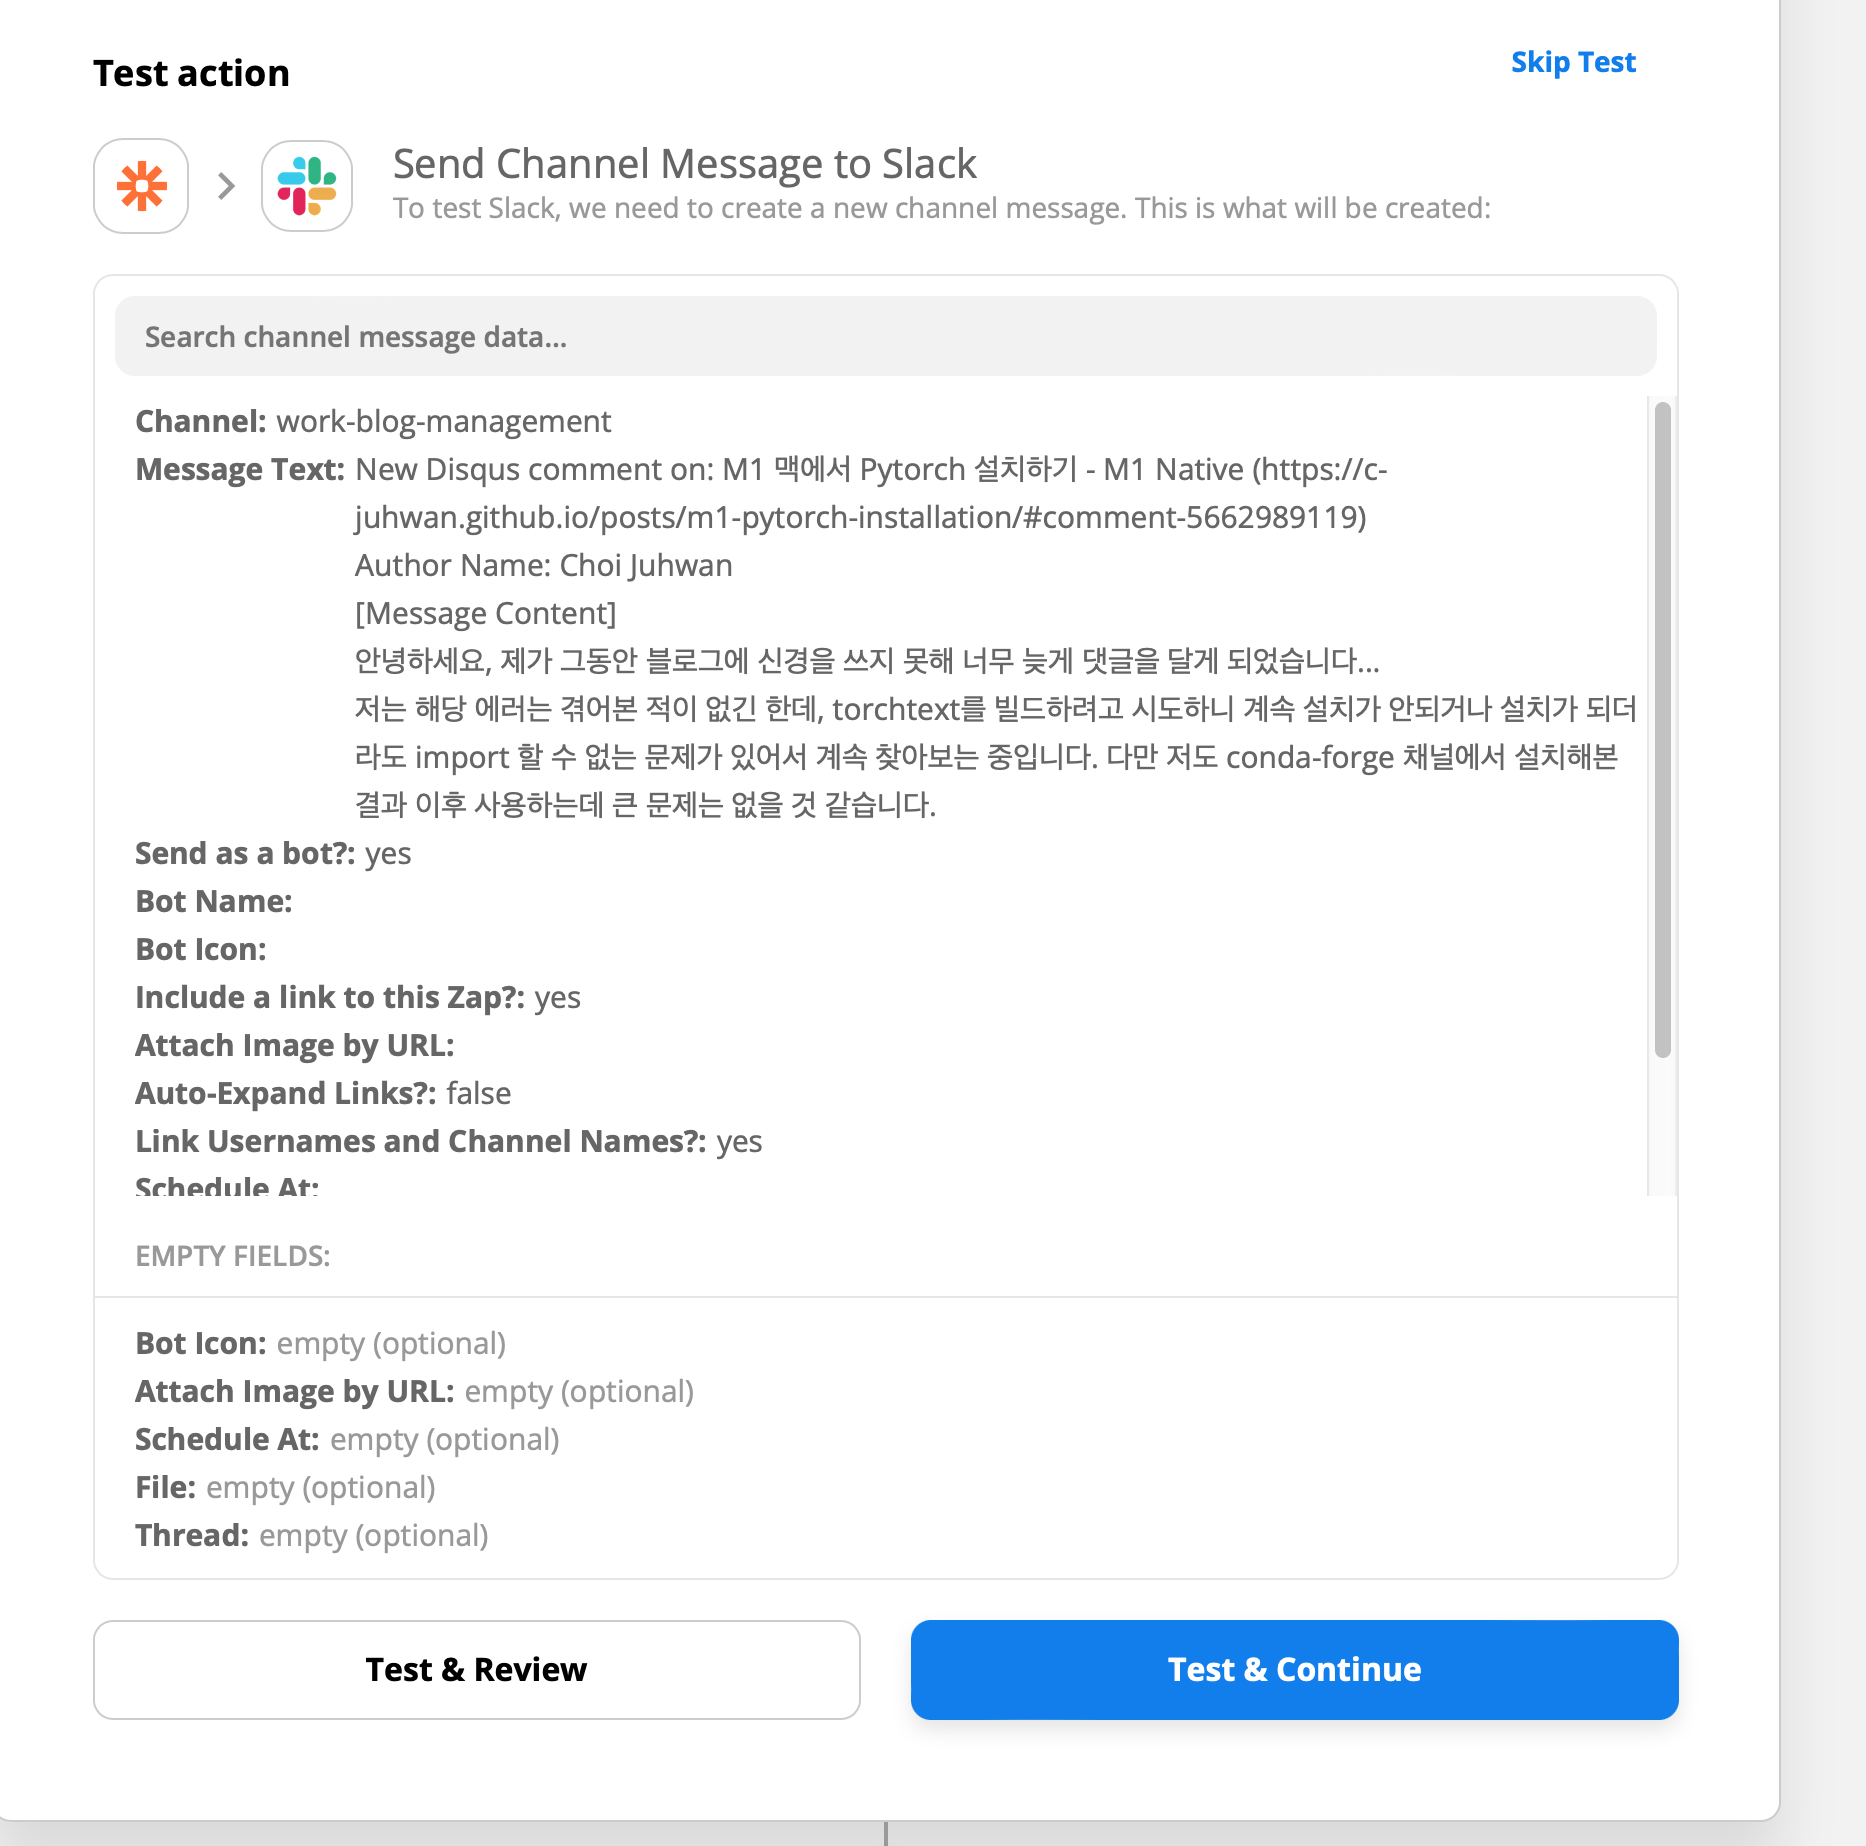
Task: Click the chevron between Zapier and Slack icons
Action: point(226,186)
